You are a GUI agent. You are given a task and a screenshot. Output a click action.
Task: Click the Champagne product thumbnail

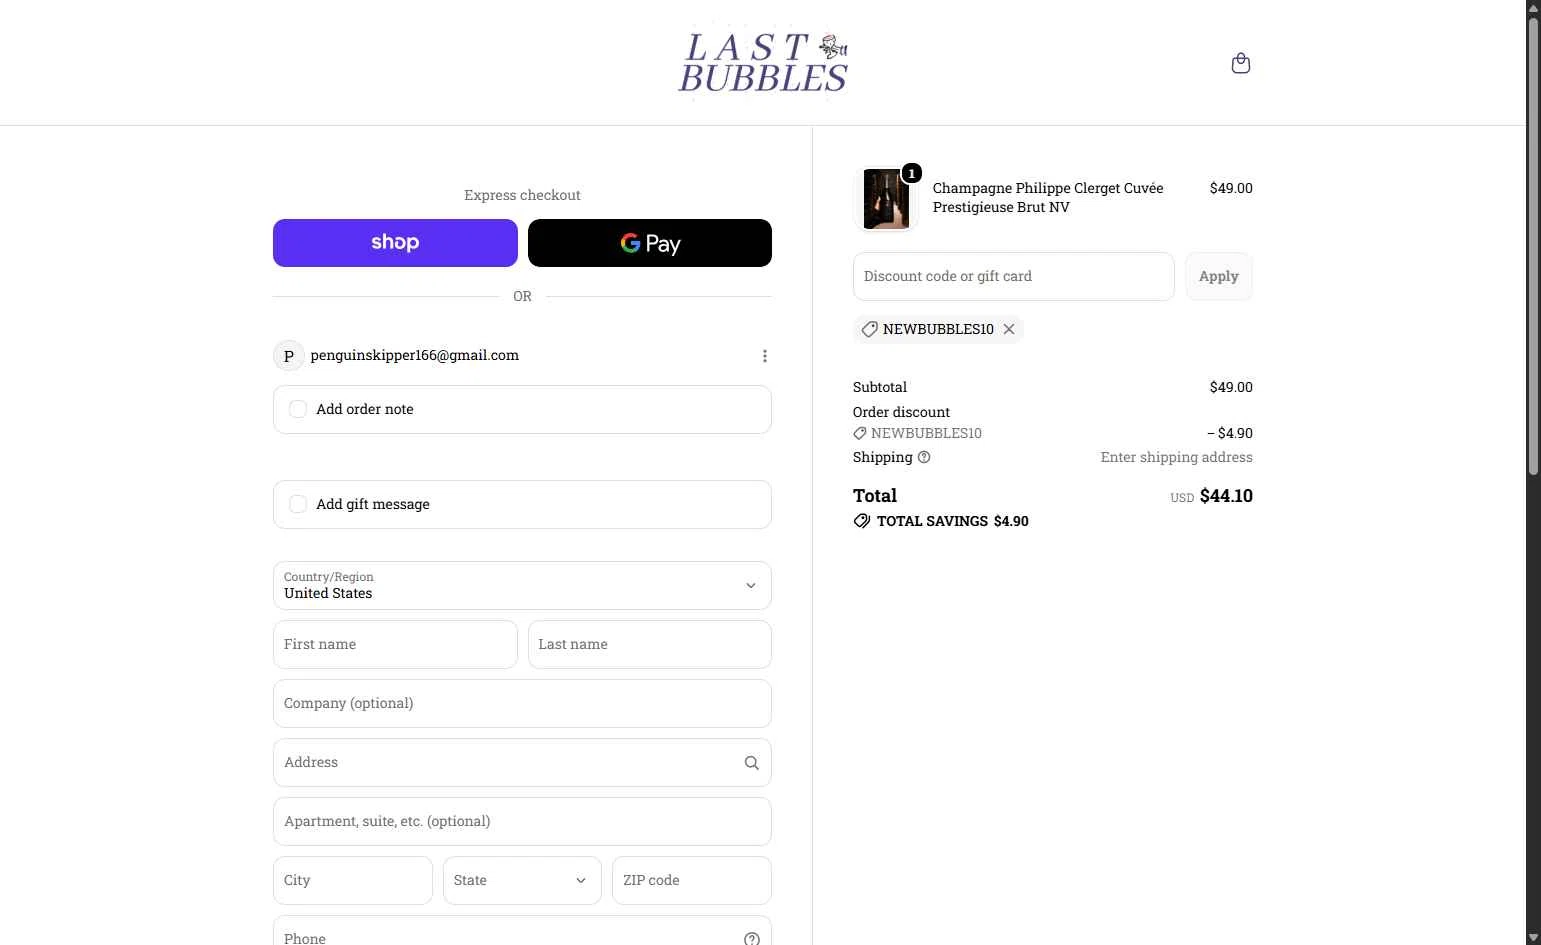pos(886,198)
